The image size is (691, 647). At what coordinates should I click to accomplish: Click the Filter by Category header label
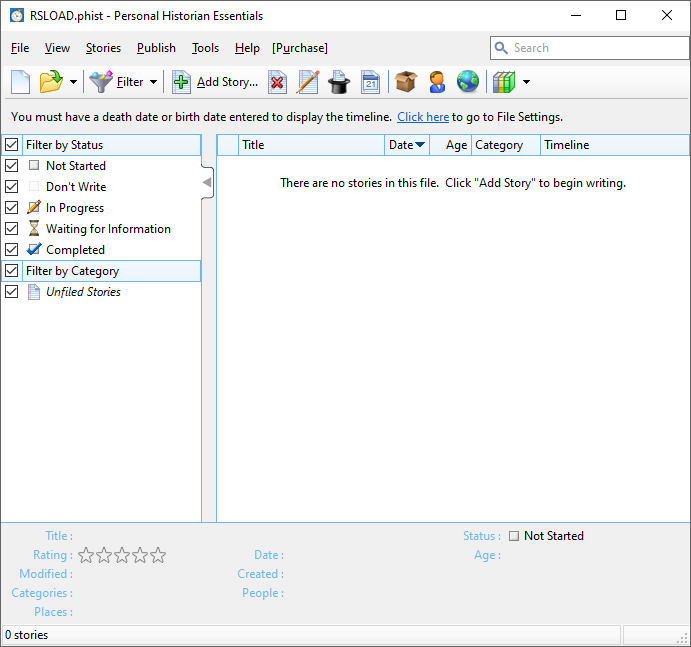tap(72, 271)
